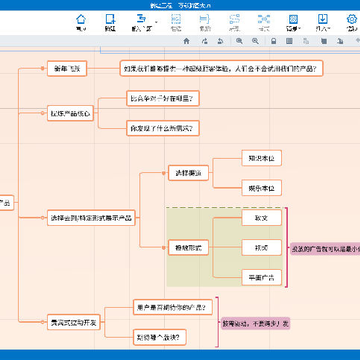Click the grayed-out bracket summary toolbar icon
Viewport: 360px width, 360px height.
pyautogui.click(x=205, y=19)
